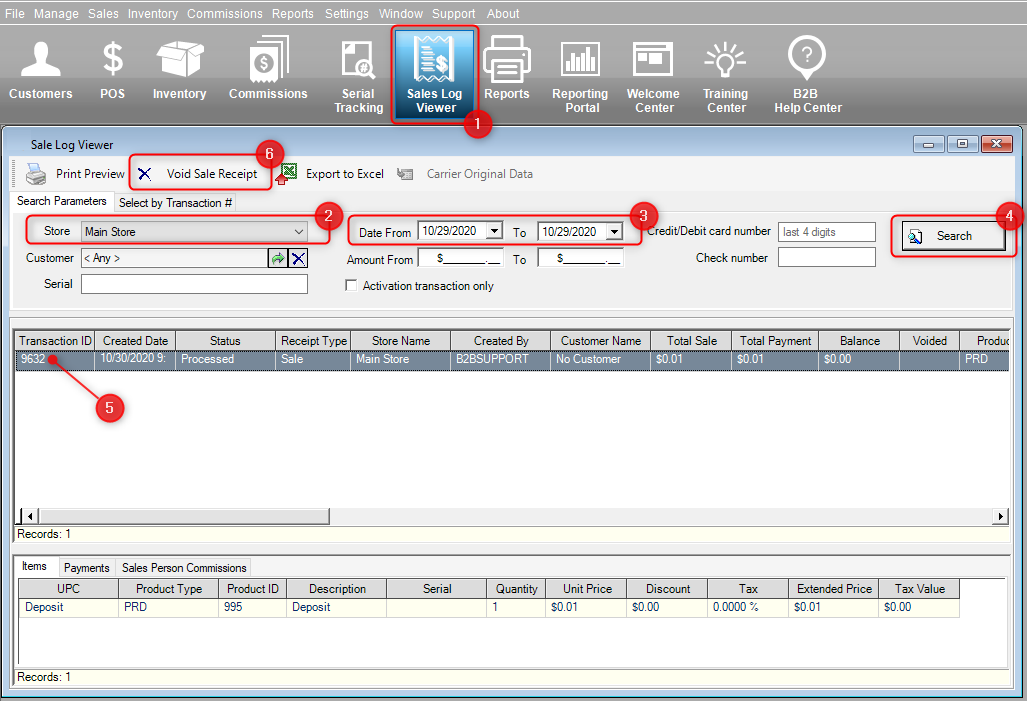Clear the customer filter with the X icon
Image resolution: width=1027 pixels, height=701 pixels.
tap(298, 258)
